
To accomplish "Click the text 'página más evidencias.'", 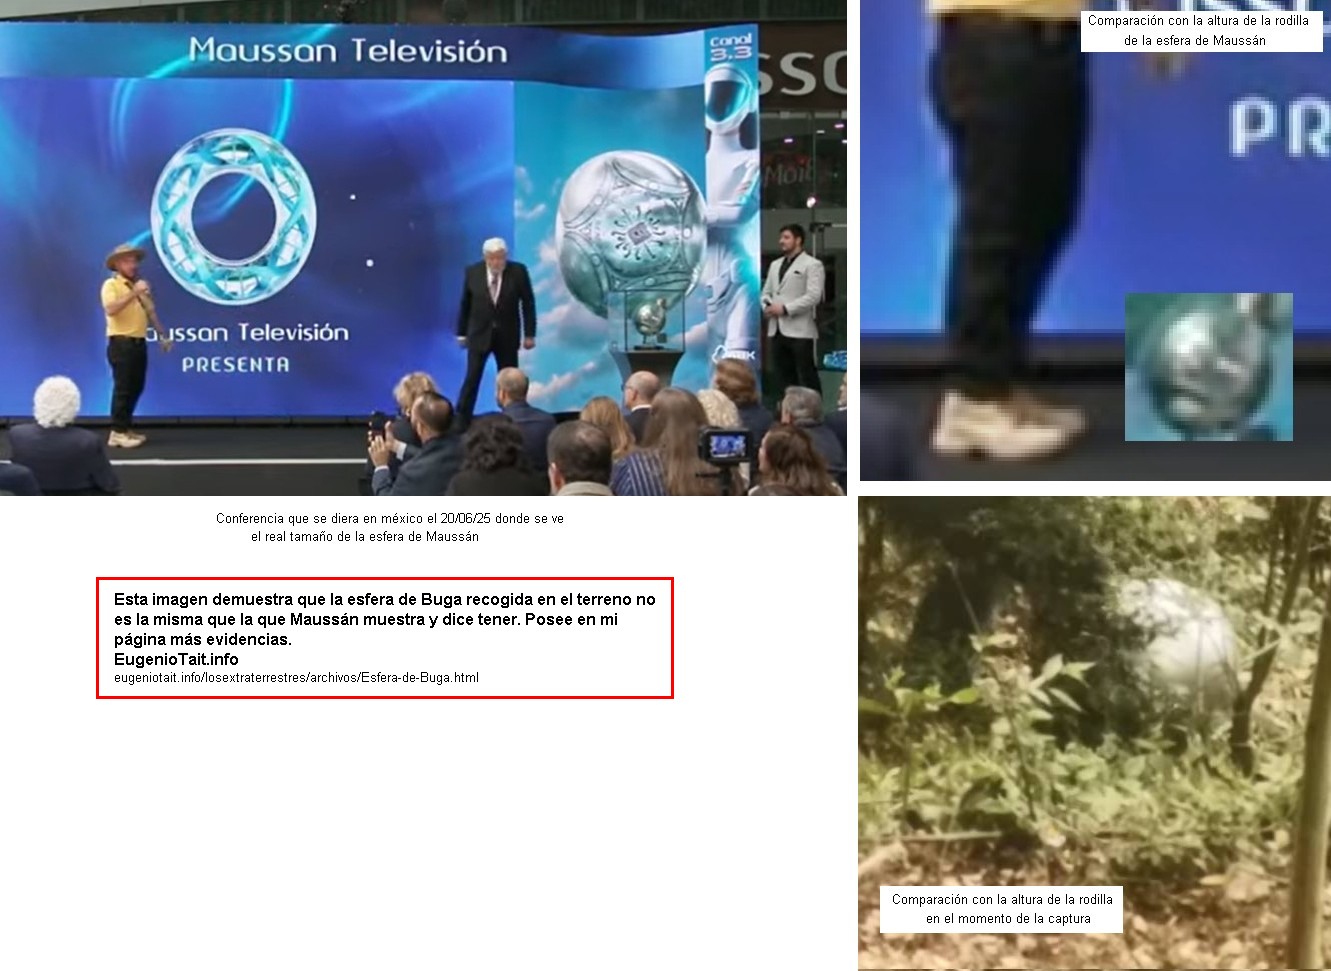I will click(x=203, y=639).
